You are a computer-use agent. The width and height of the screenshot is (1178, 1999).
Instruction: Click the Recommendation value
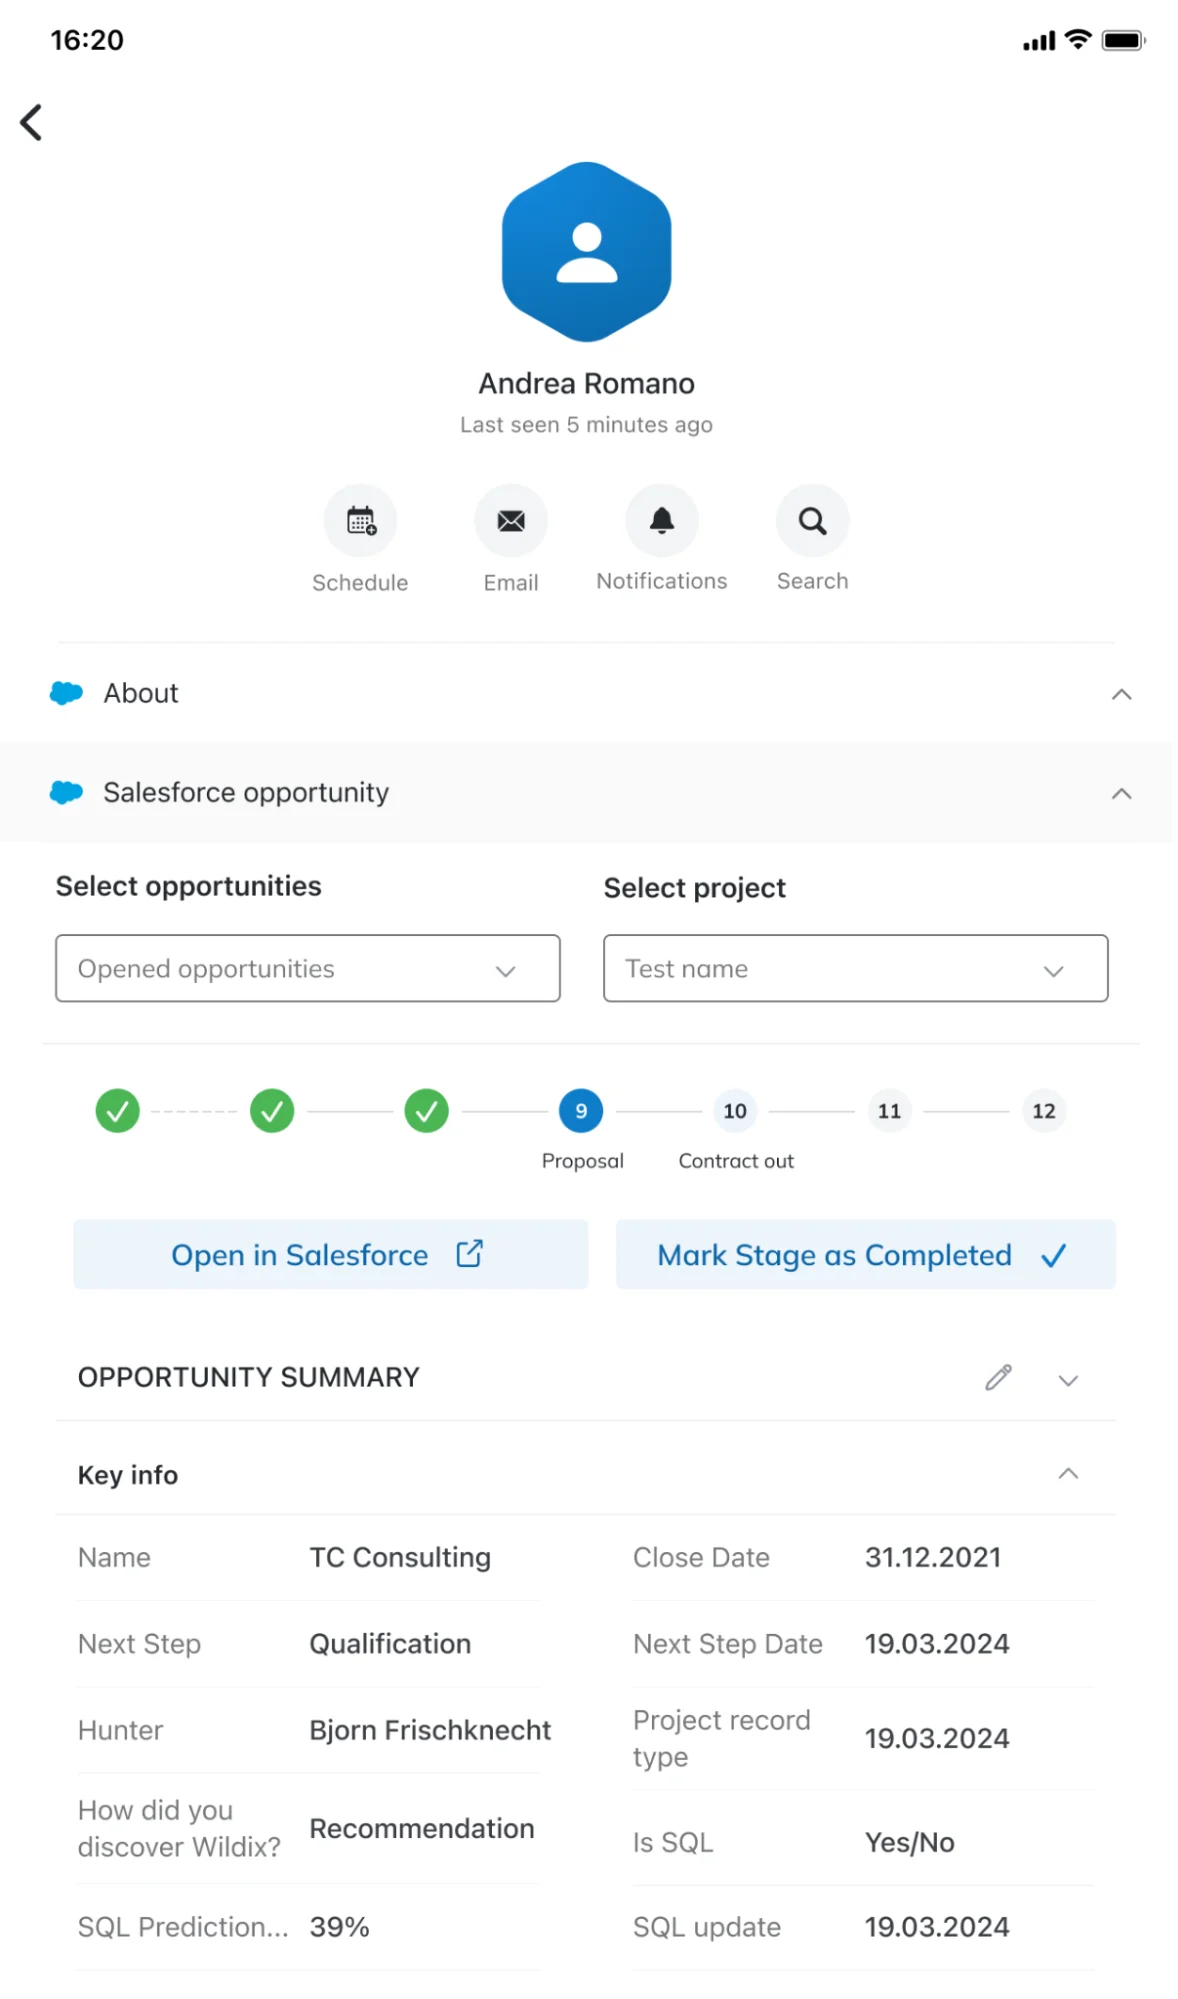(422, 1828)
